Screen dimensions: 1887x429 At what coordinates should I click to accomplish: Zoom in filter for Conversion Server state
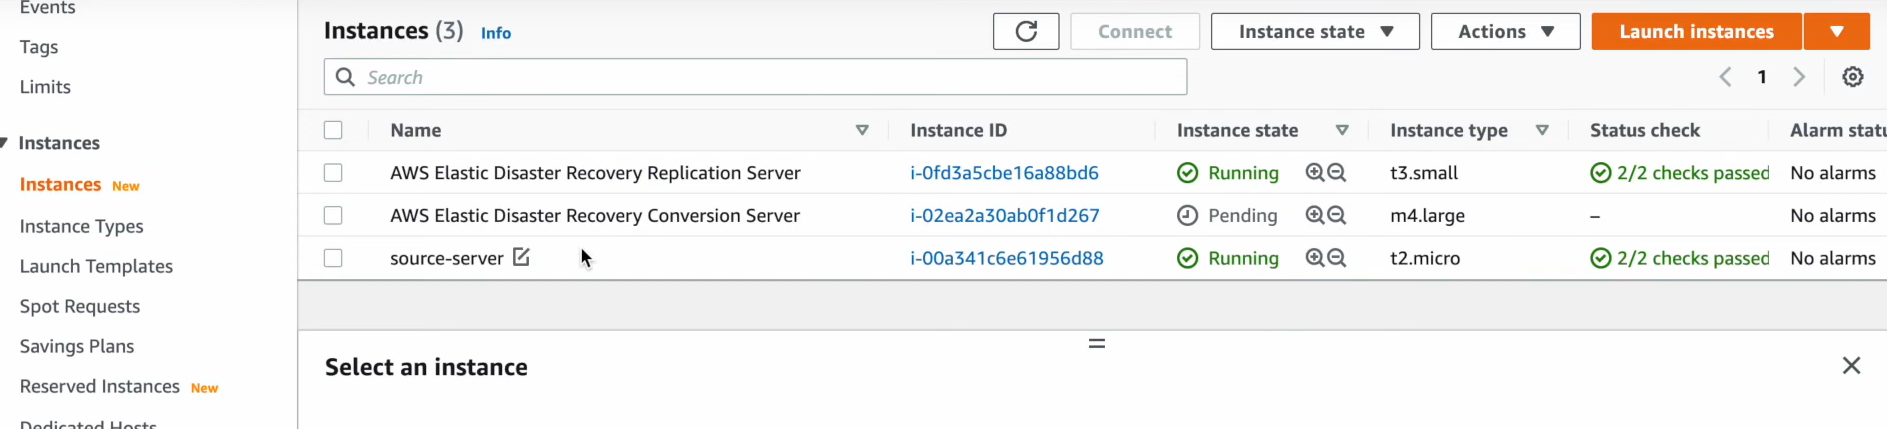1315,215
